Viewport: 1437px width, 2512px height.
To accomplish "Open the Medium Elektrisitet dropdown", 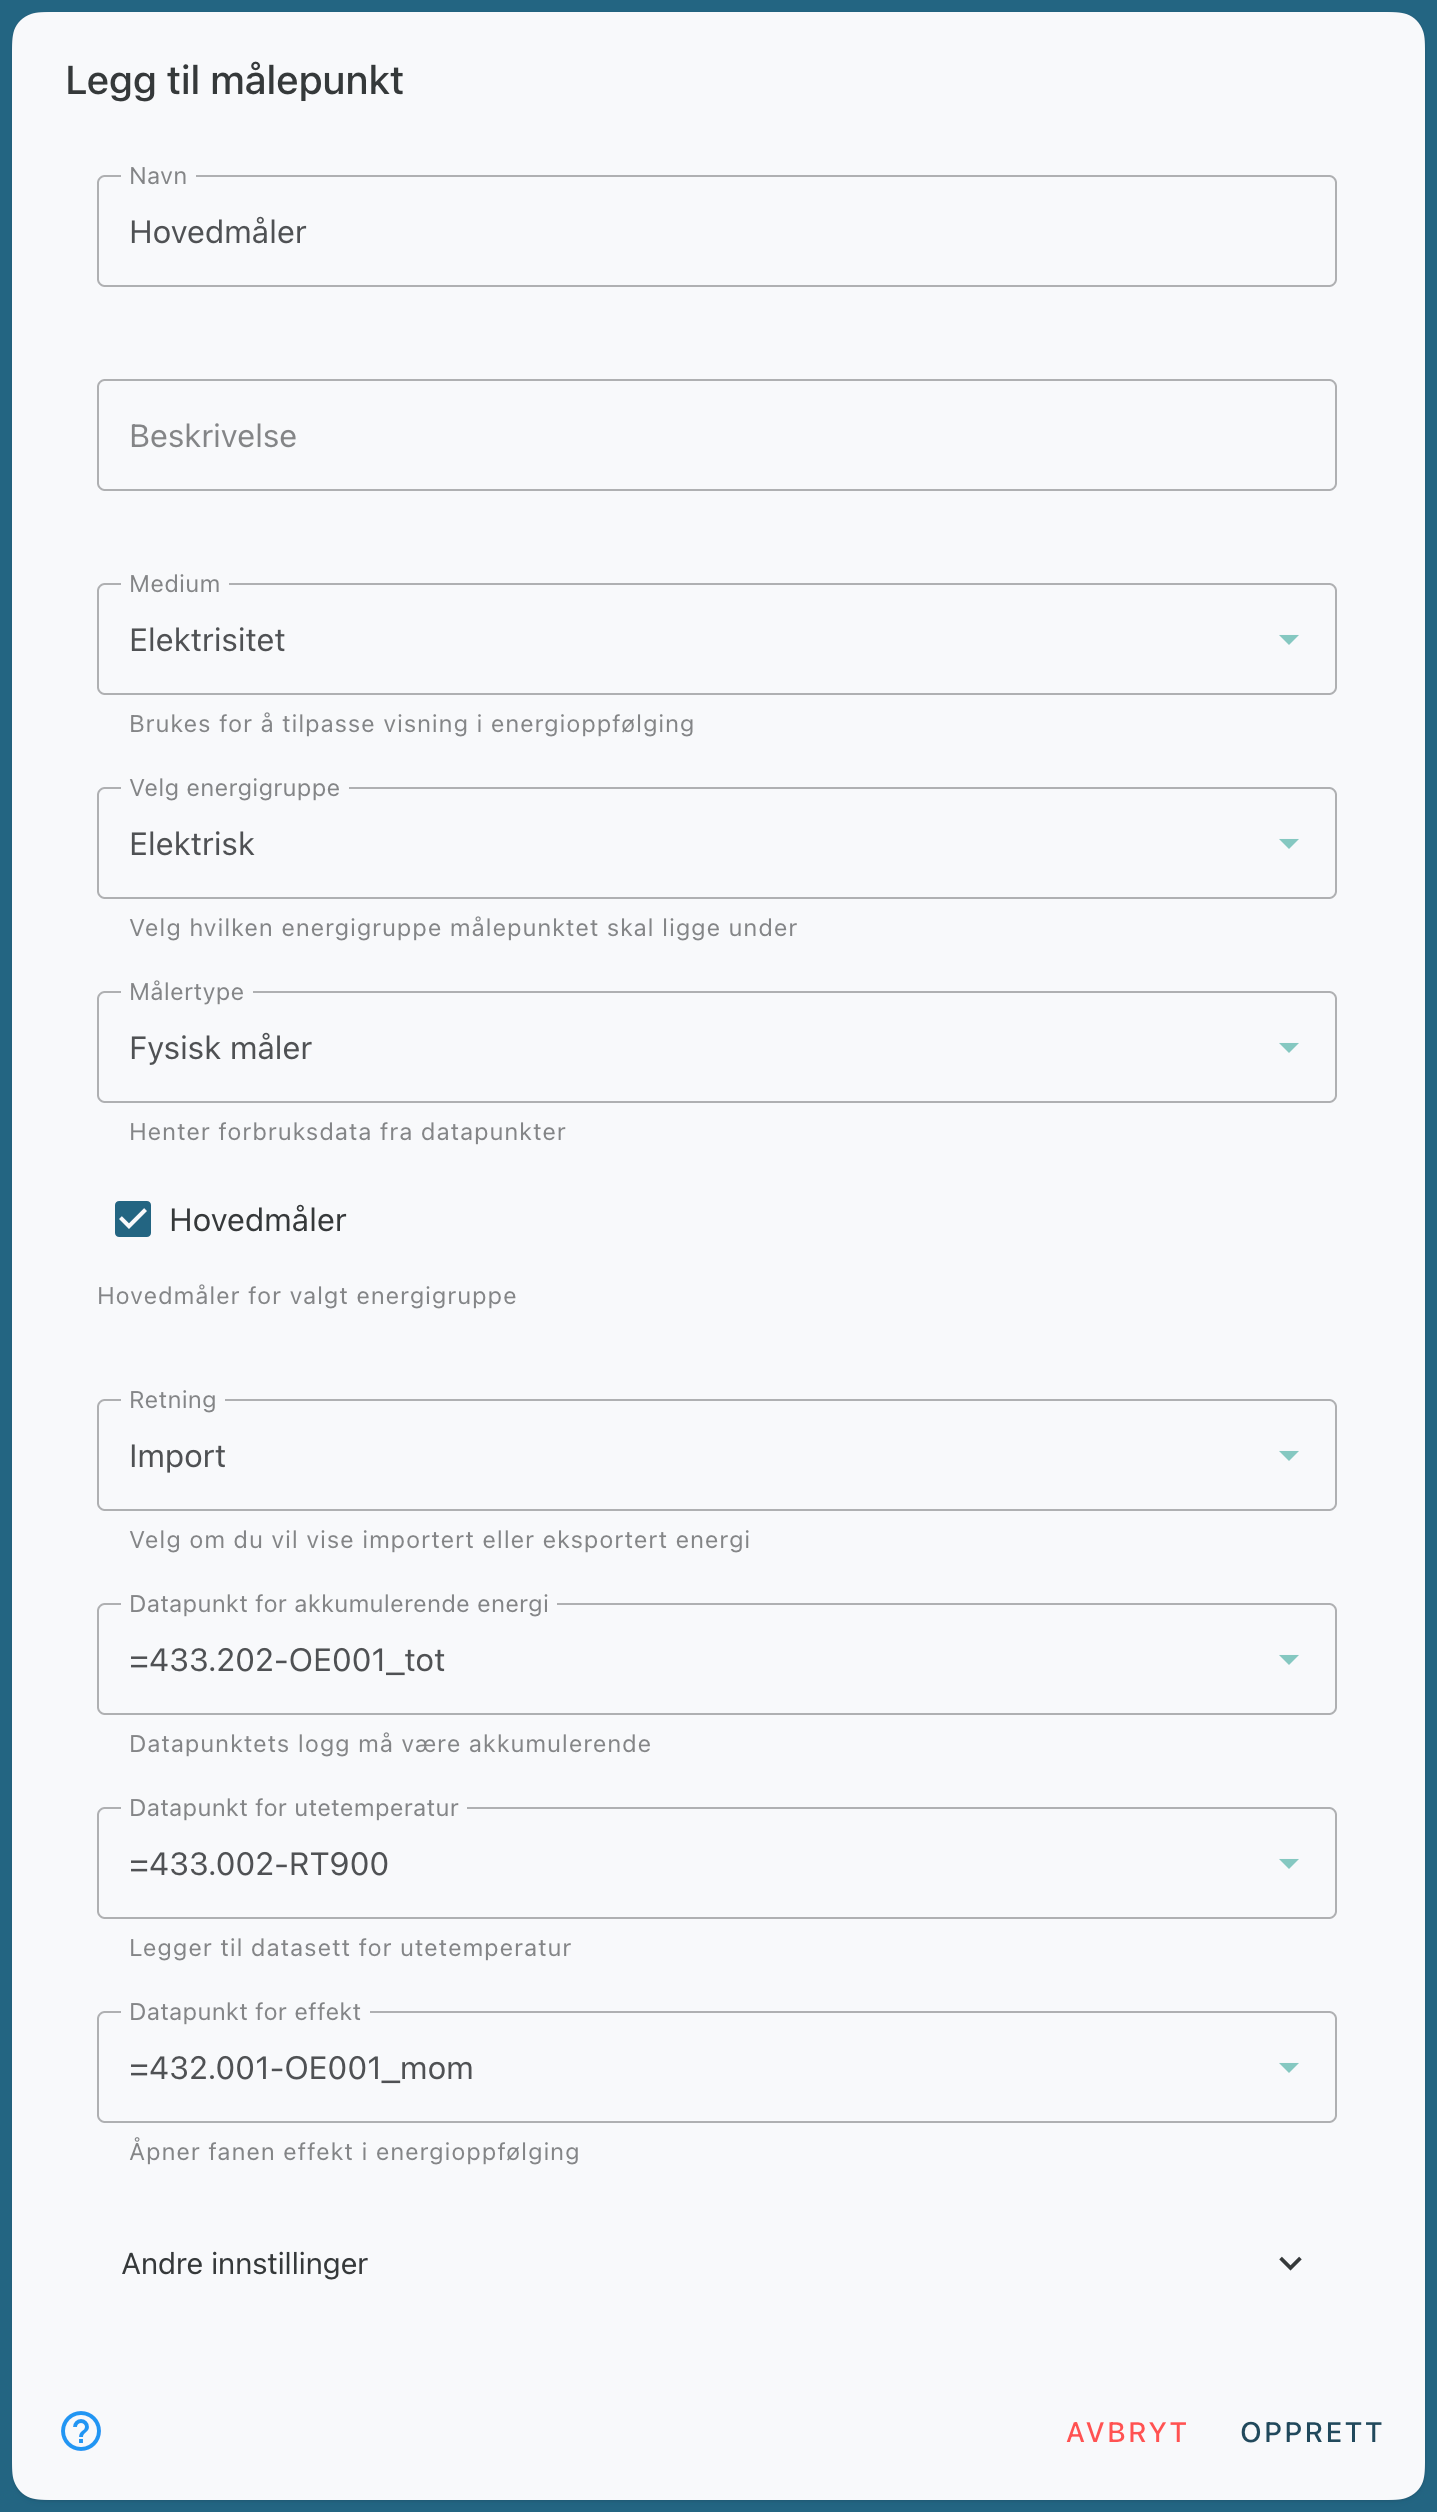I will pos(717,639).
